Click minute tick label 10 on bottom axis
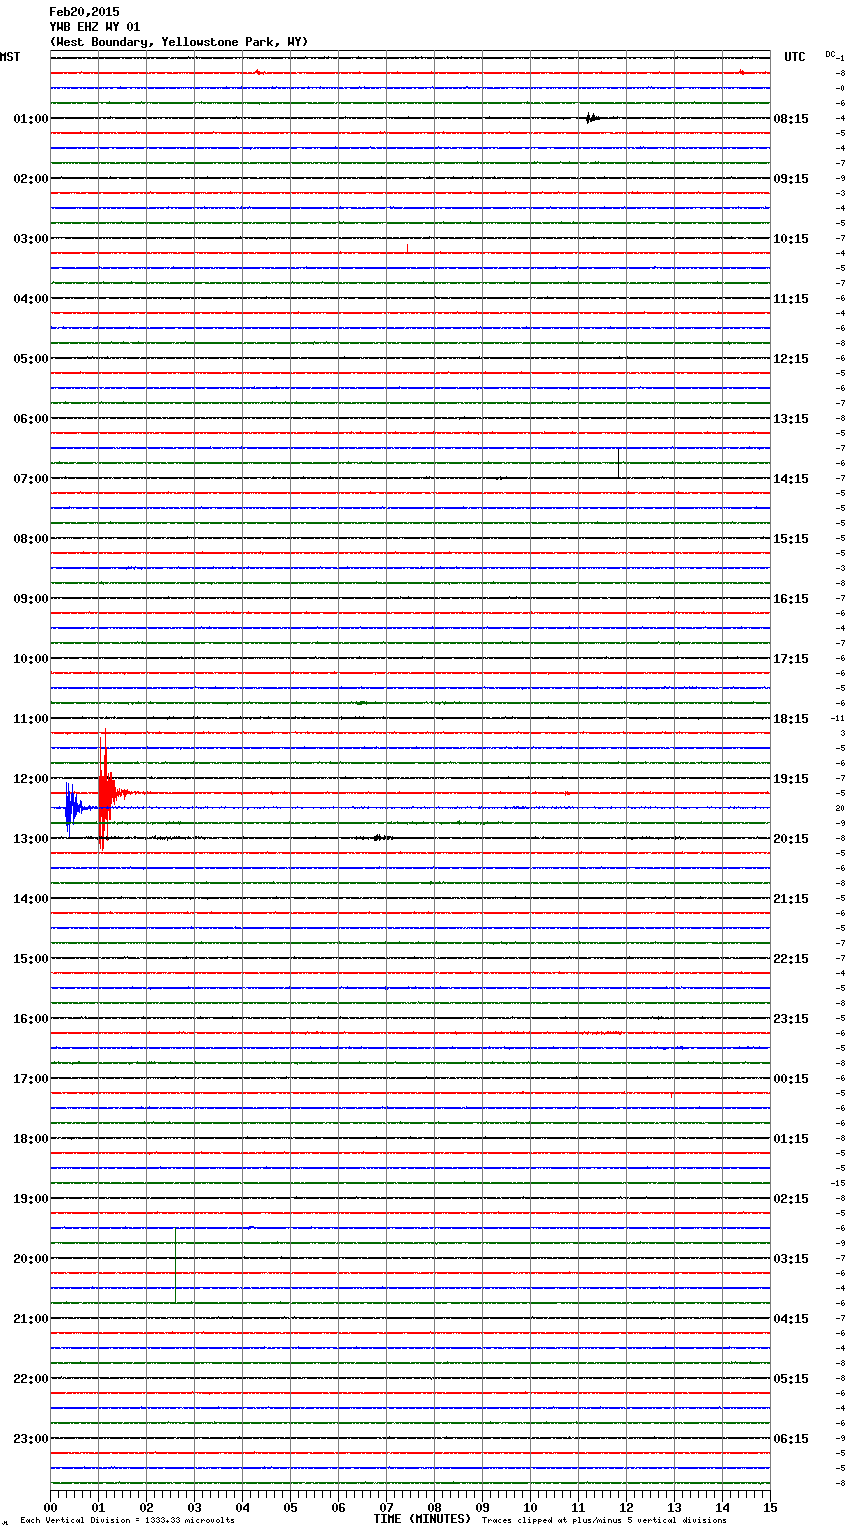Screen dimensions: 850x1534 [530, 1508]
